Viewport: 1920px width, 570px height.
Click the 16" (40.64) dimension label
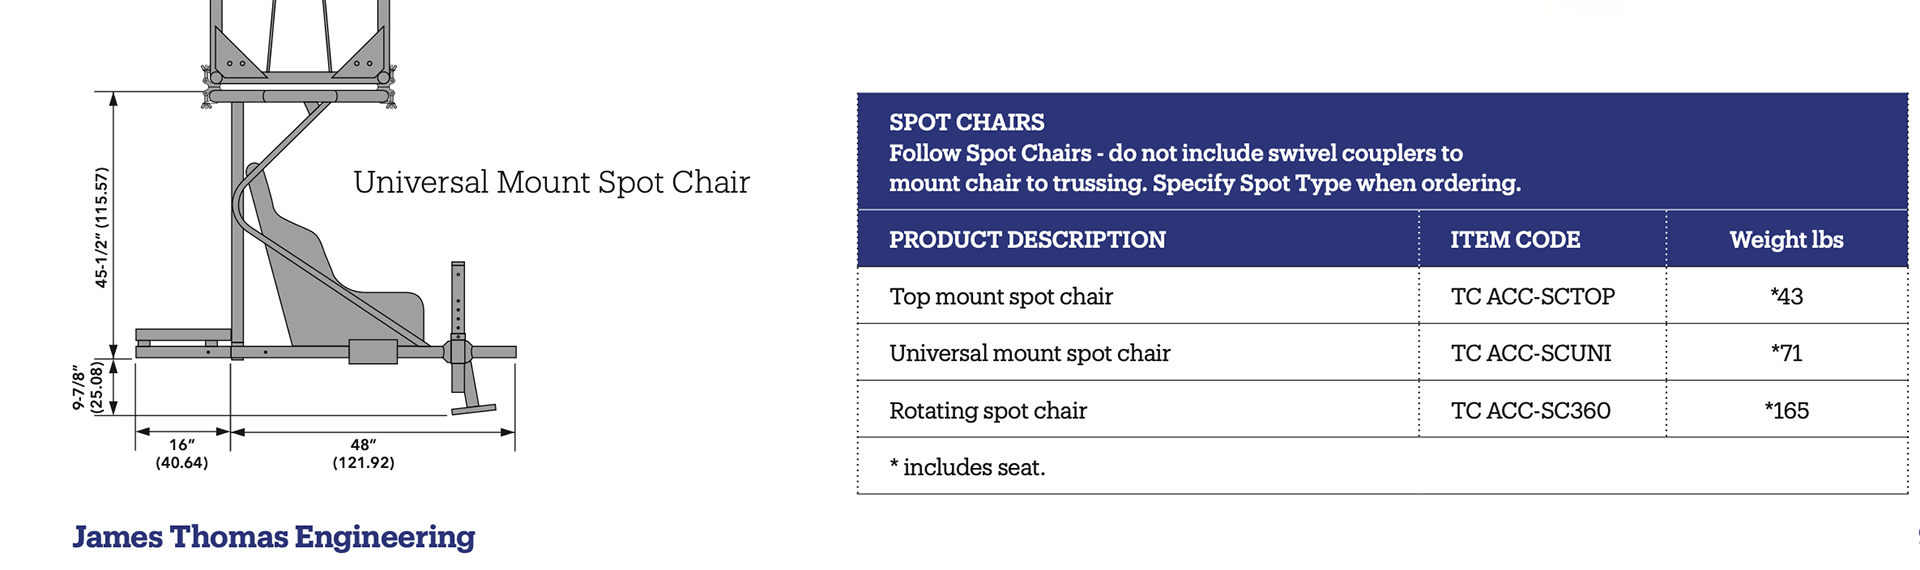[182, 454]
